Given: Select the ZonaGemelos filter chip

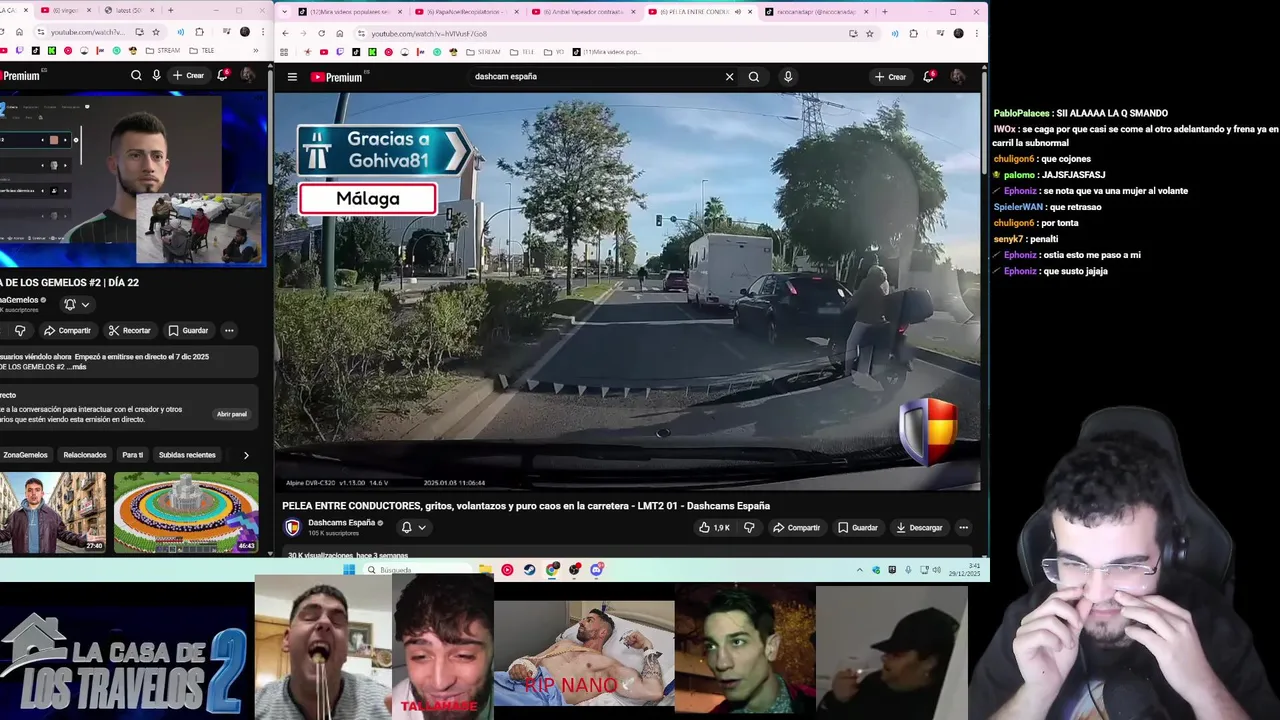Looking at the screenshot, I should click(25, 455).
